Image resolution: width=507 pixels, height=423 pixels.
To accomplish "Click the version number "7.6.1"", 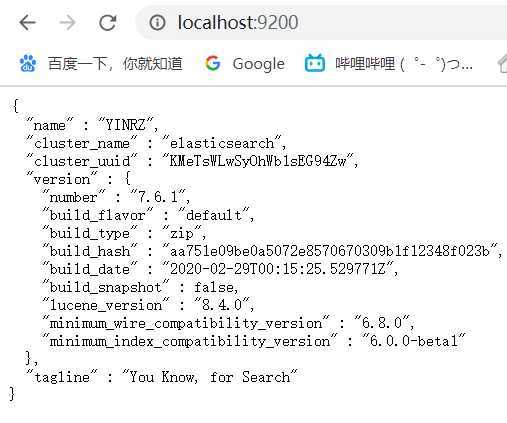I will pyautogui.click(x=158, y=197).
